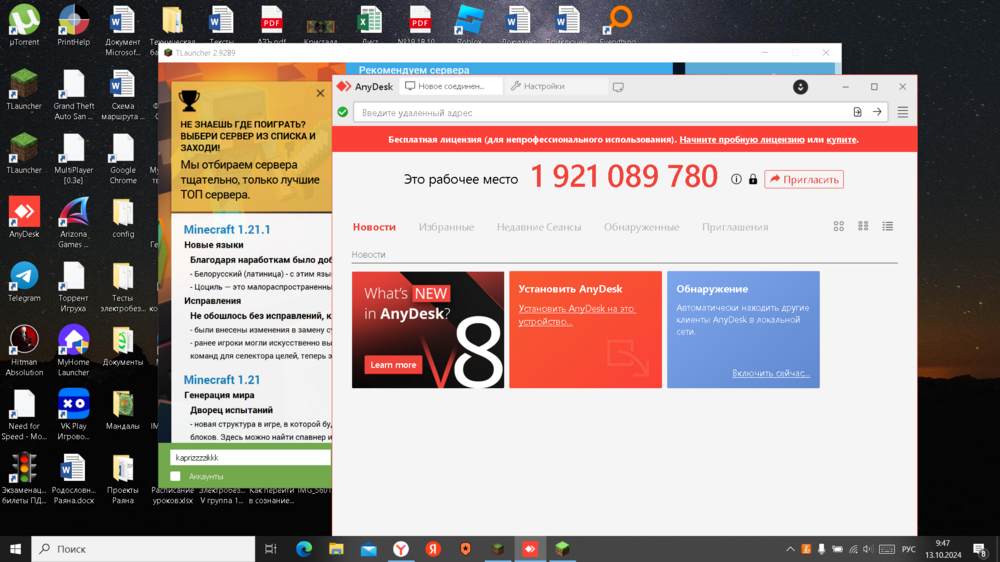The image size is (1000, 562).
Task: Click the купите link in the banner
Action: click(x=841, y=140)
